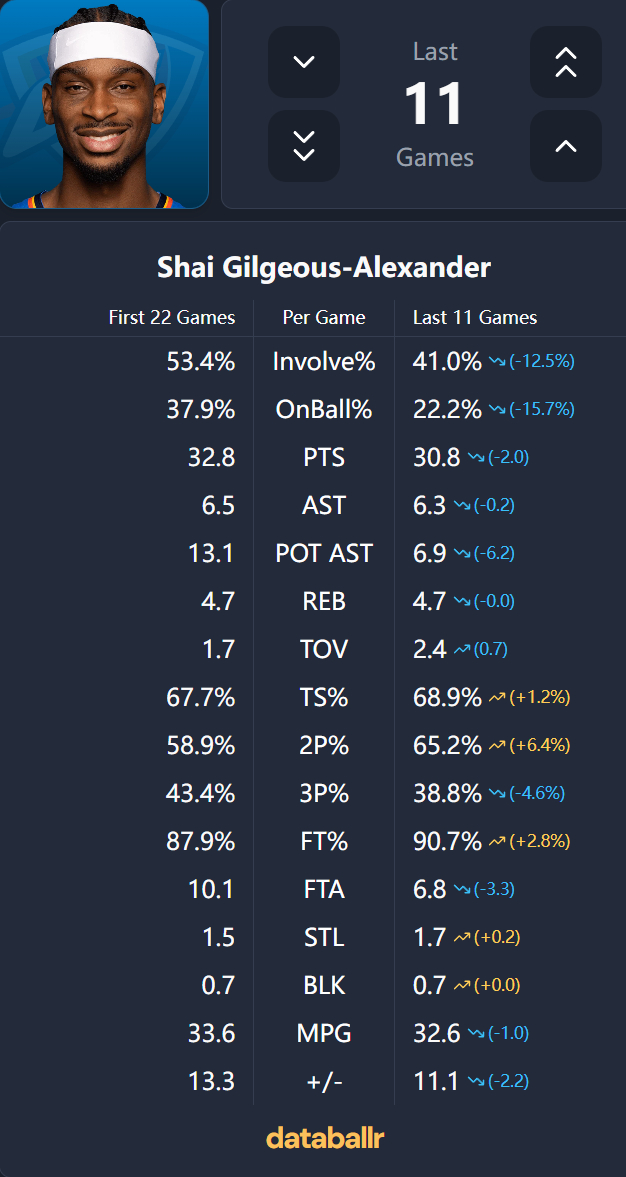Viewport: 626px width, 1177px height.
Task: Click the large 11 games count number
Action: [434, 104]
